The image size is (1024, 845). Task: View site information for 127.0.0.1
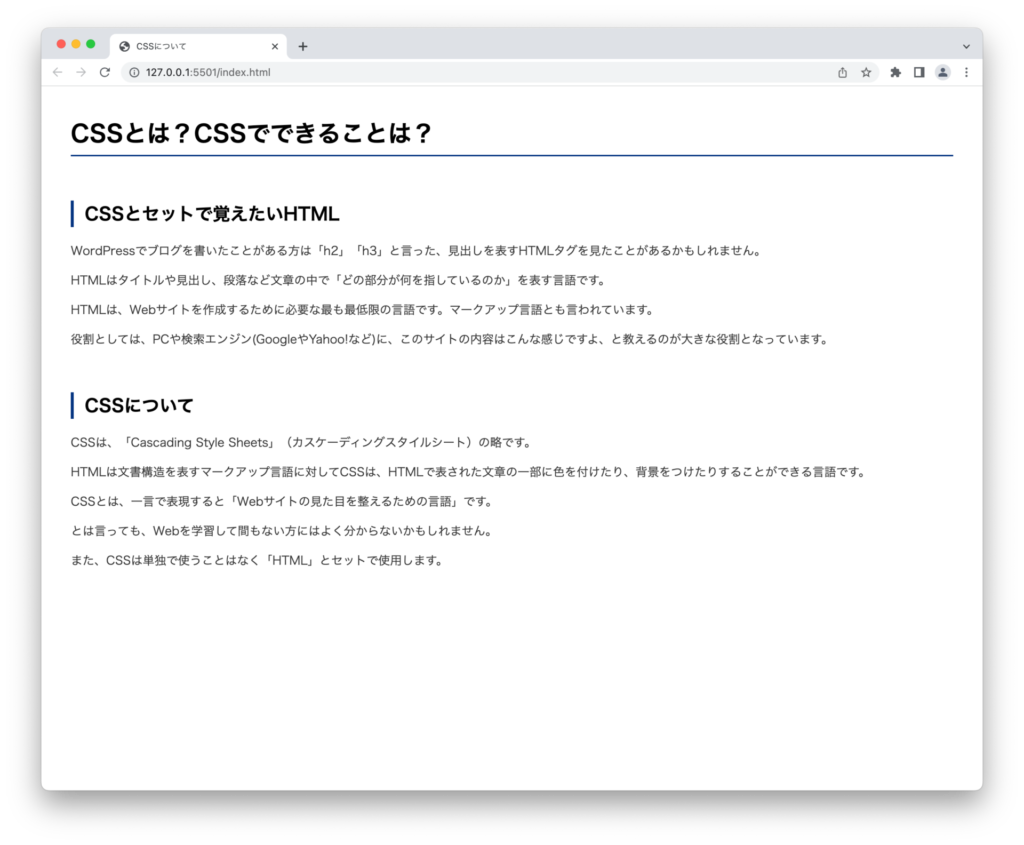(134, 72)
